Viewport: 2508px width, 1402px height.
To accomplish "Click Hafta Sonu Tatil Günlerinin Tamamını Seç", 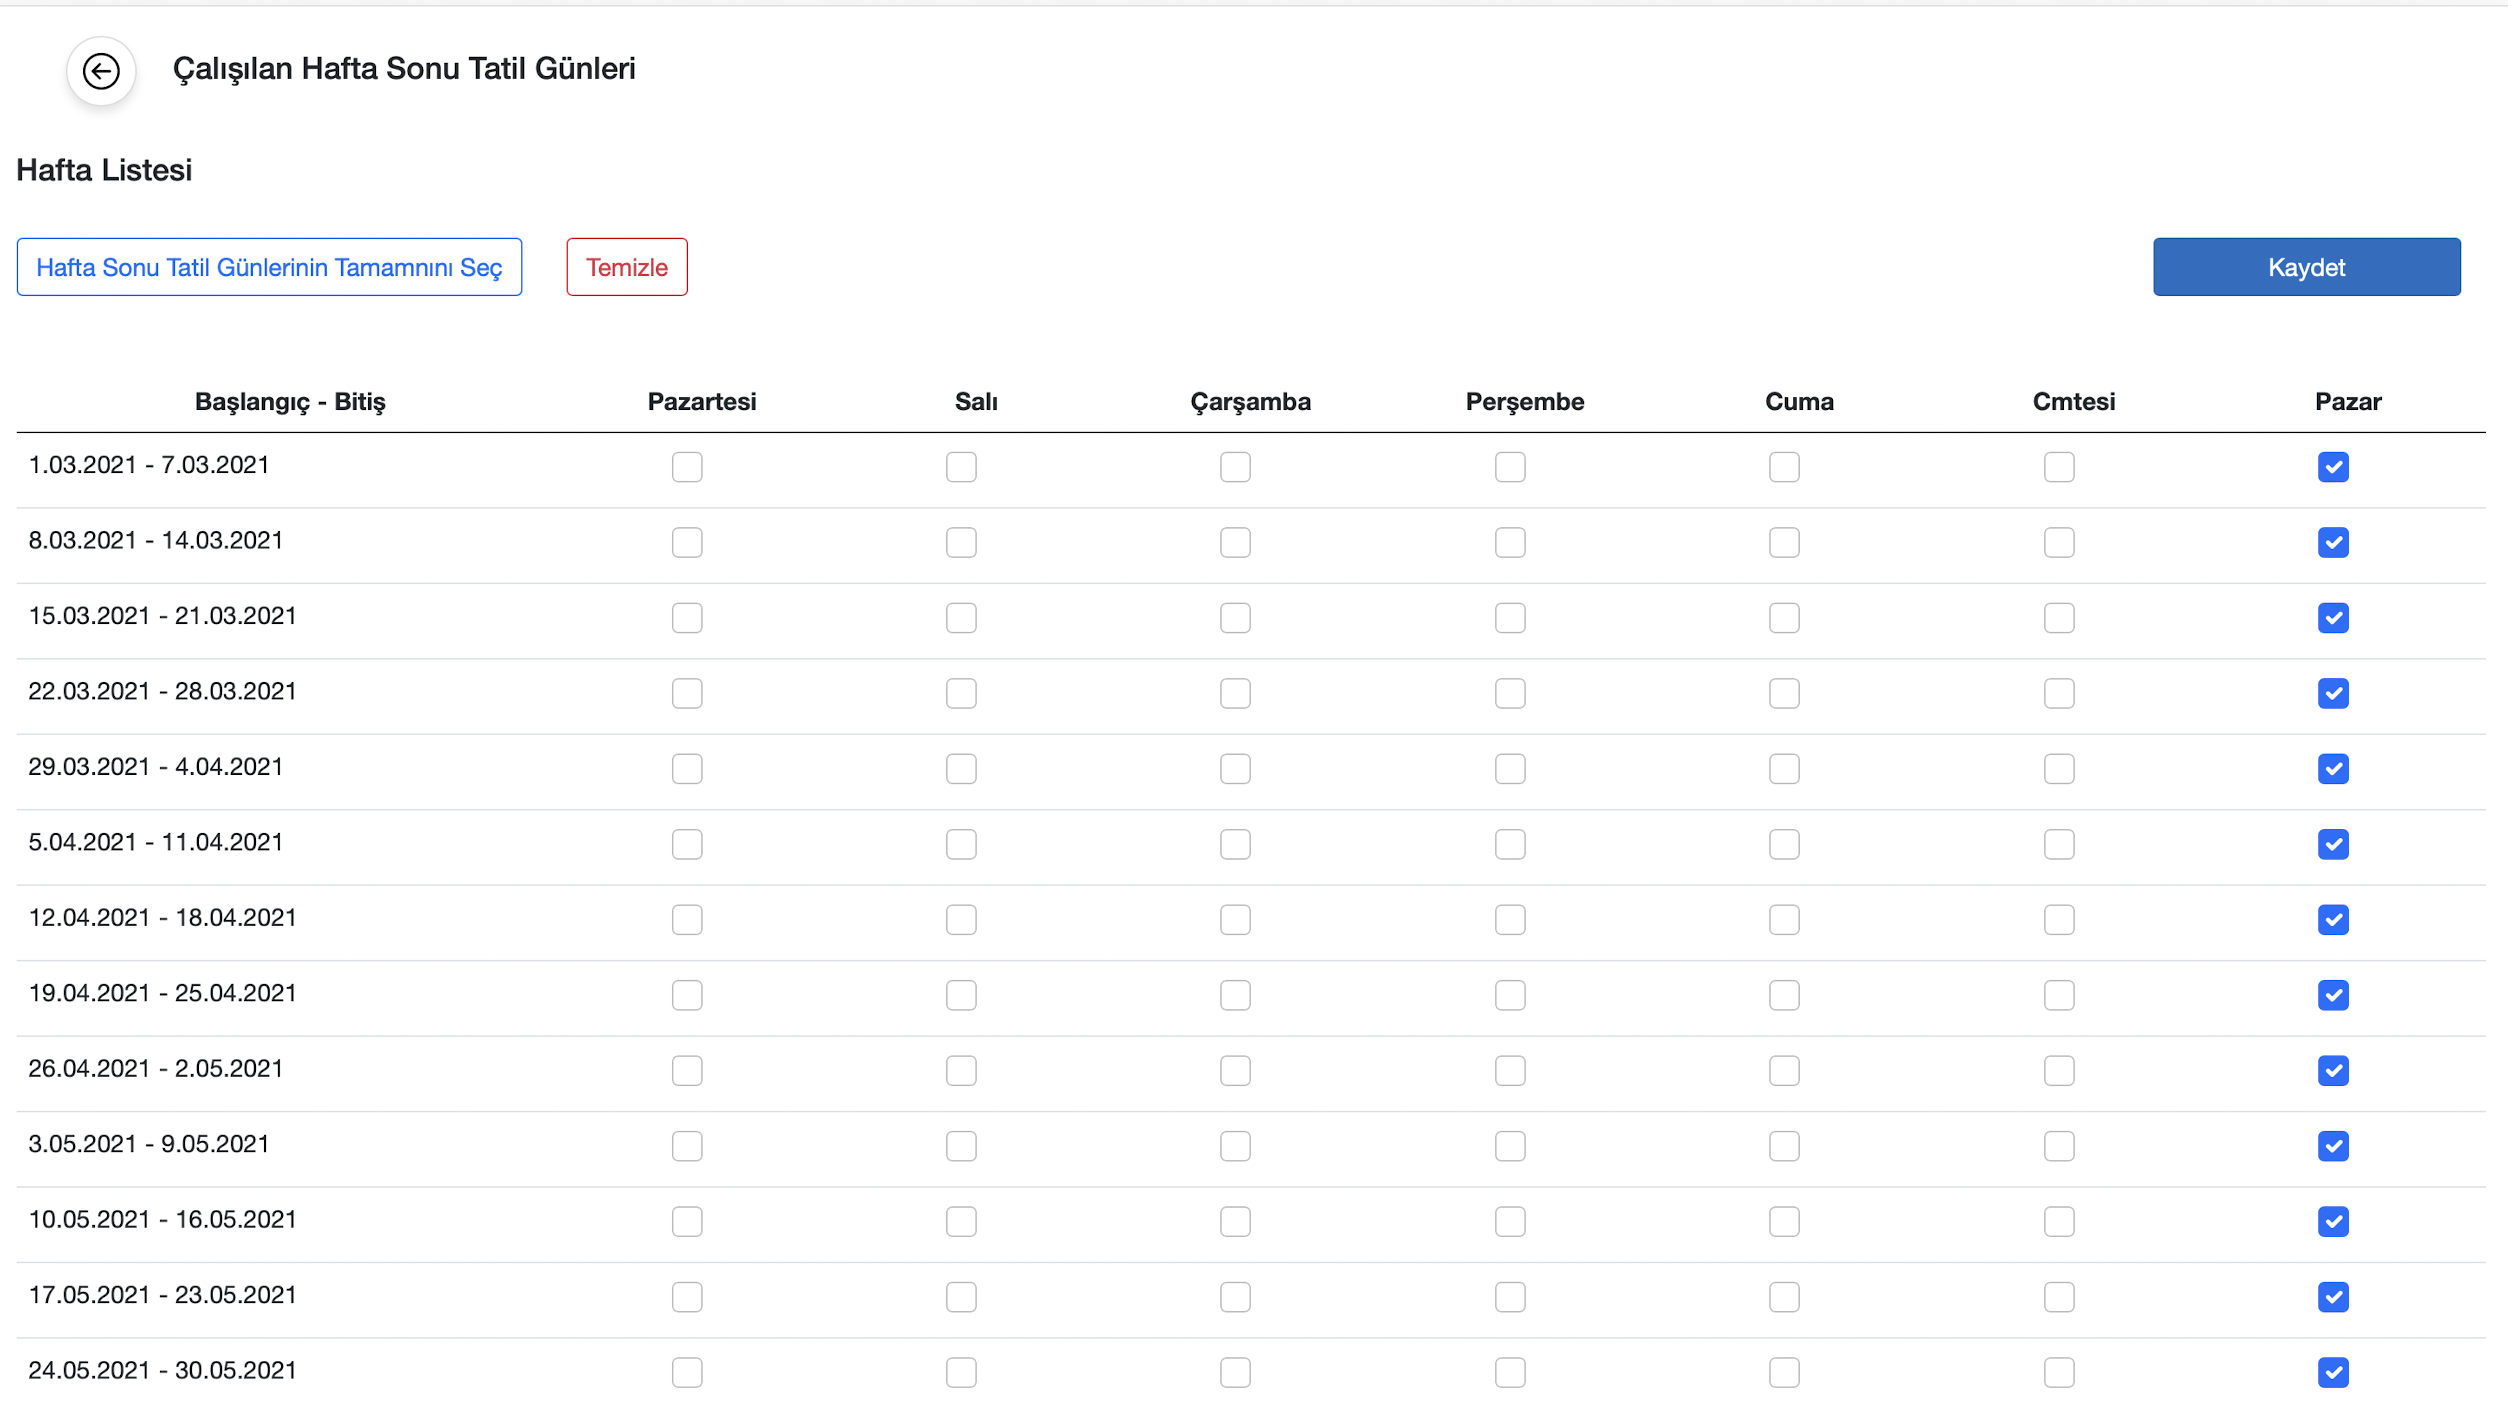I will pos(269,267).
